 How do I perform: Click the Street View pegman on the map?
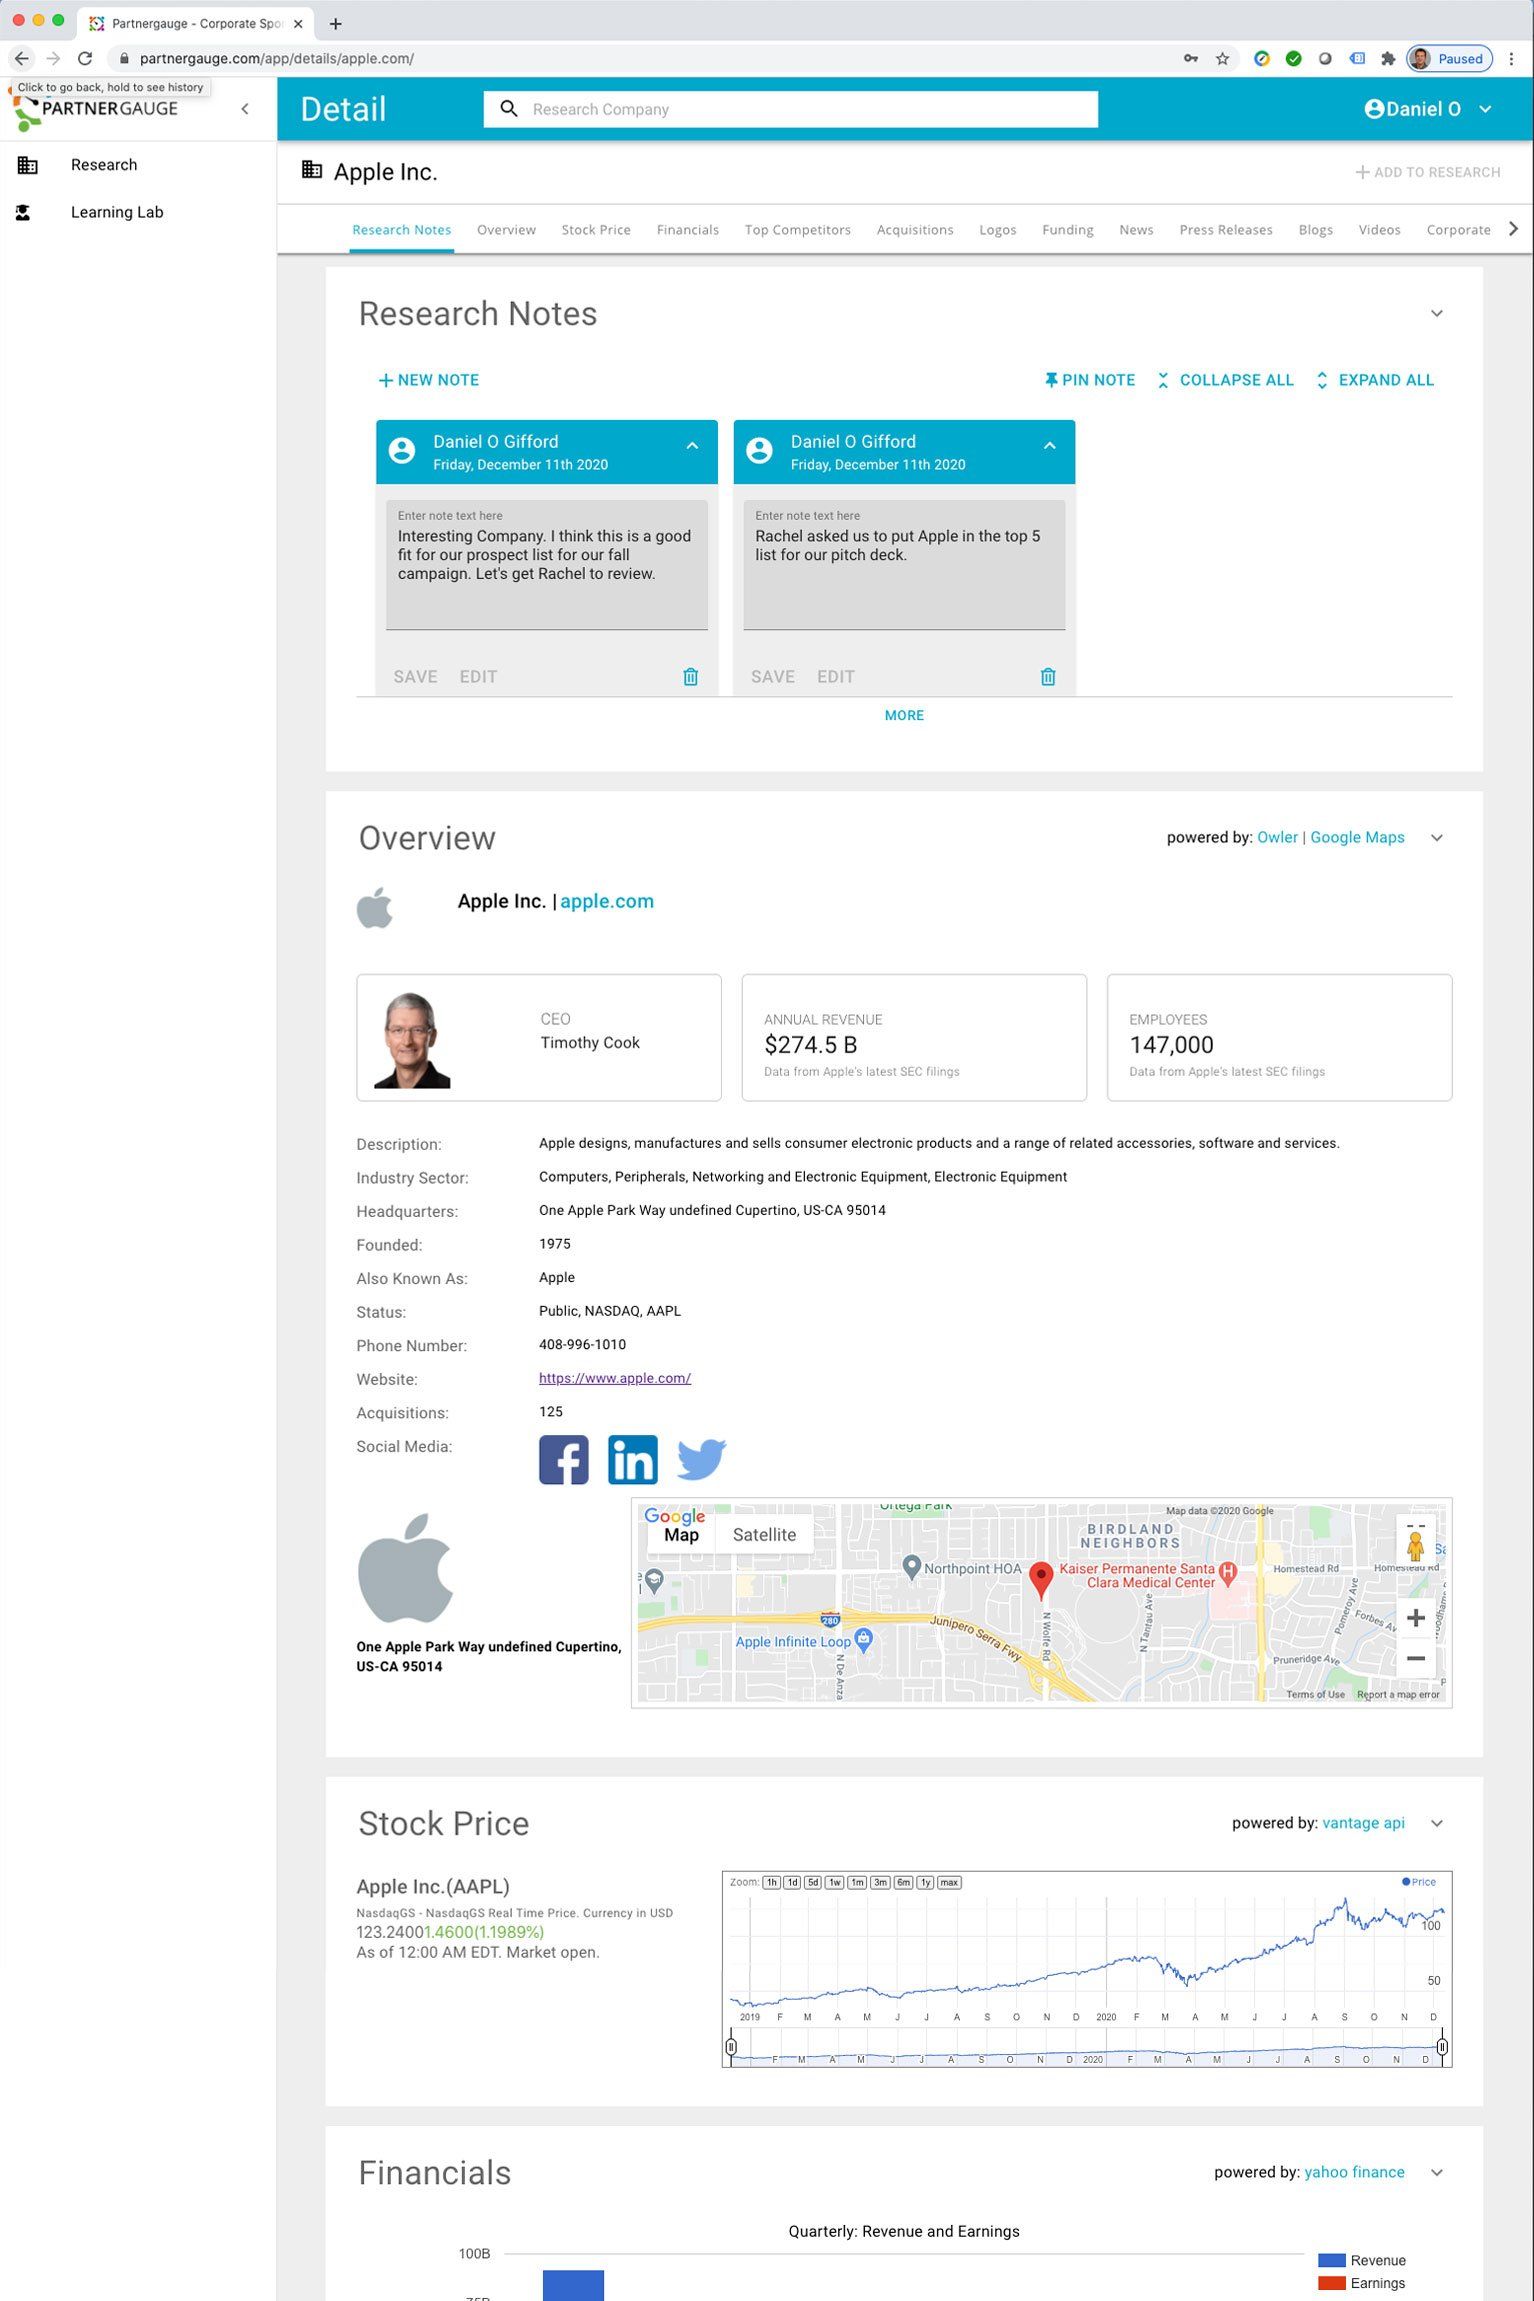[1415, 1545]
